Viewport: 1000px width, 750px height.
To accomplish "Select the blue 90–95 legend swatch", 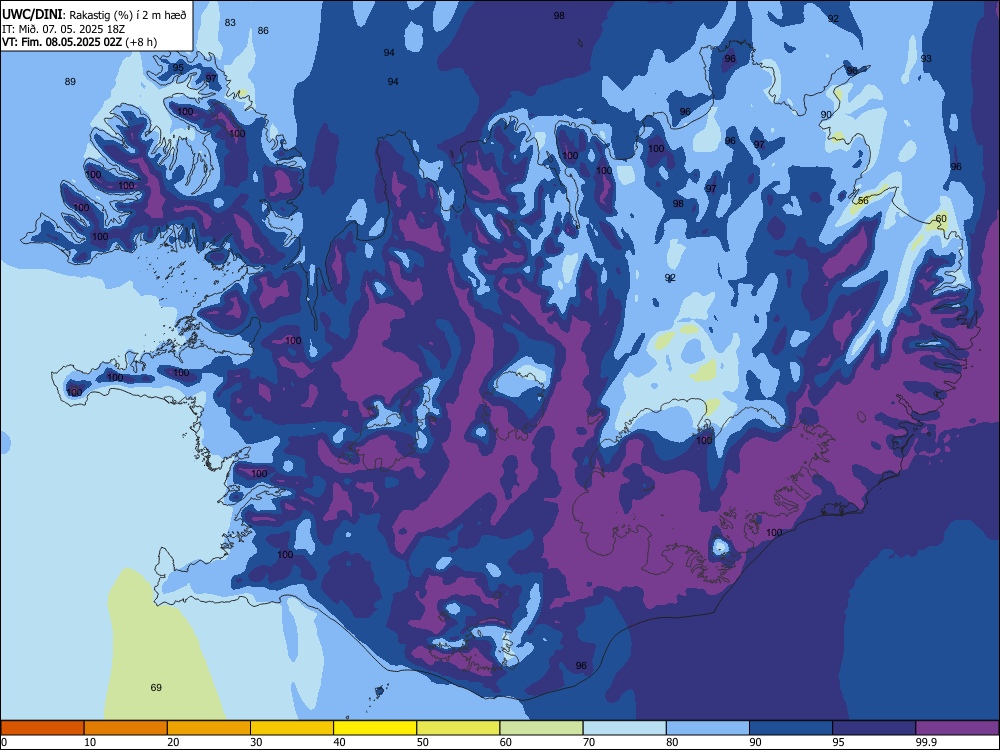I will [791, 728].
